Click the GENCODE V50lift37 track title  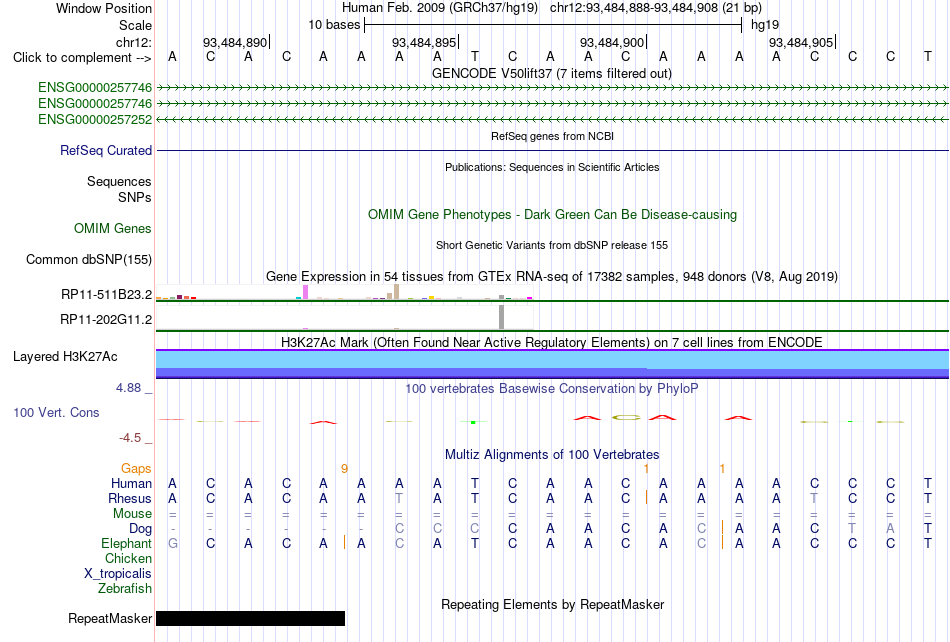[x=552, y=74]
